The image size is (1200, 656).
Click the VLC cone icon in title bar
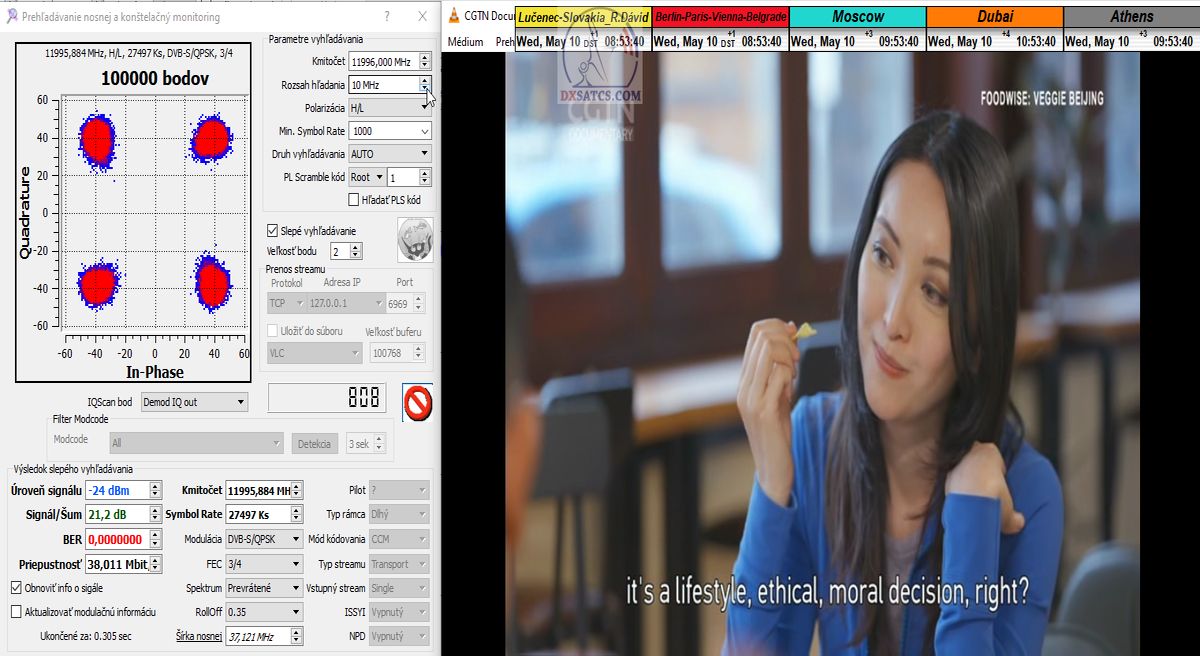(454, 15)
